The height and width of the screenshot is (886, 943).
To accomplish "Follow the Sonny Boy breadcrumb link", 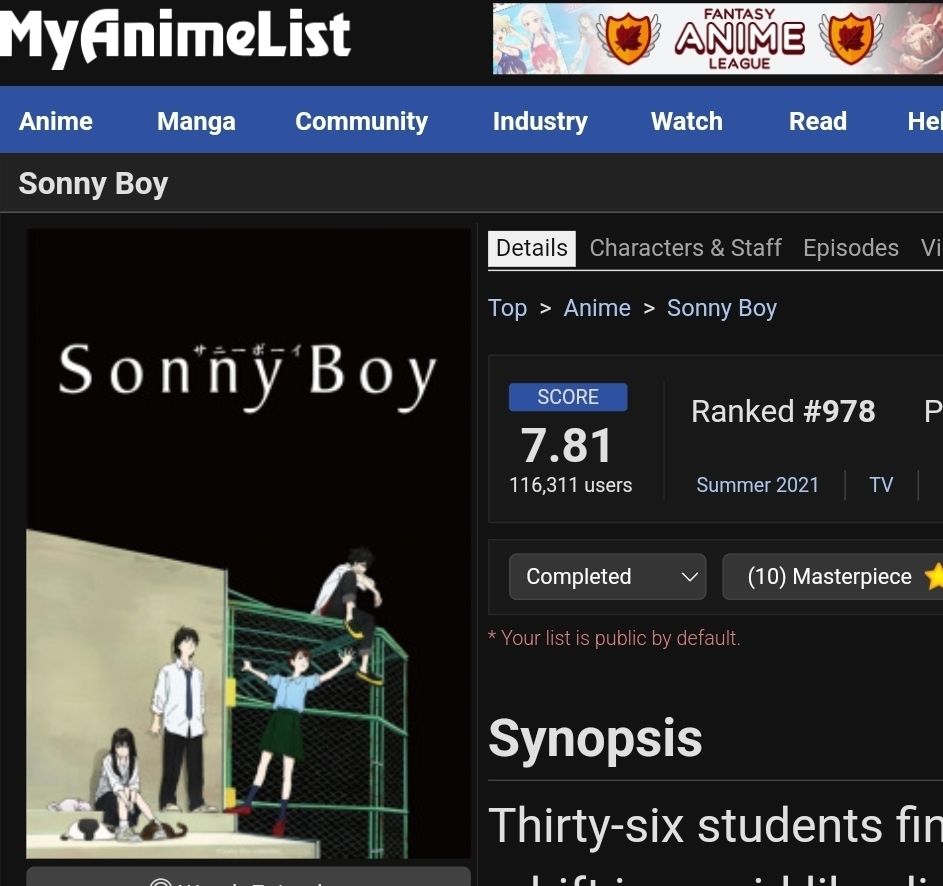I will tap(722, 309).
